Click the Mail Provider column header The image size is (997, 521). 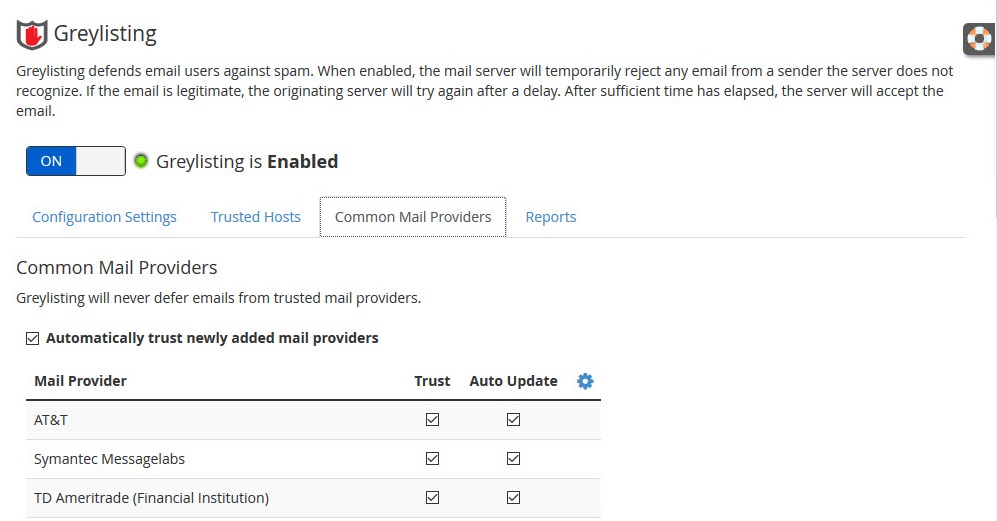coord(80,381)
